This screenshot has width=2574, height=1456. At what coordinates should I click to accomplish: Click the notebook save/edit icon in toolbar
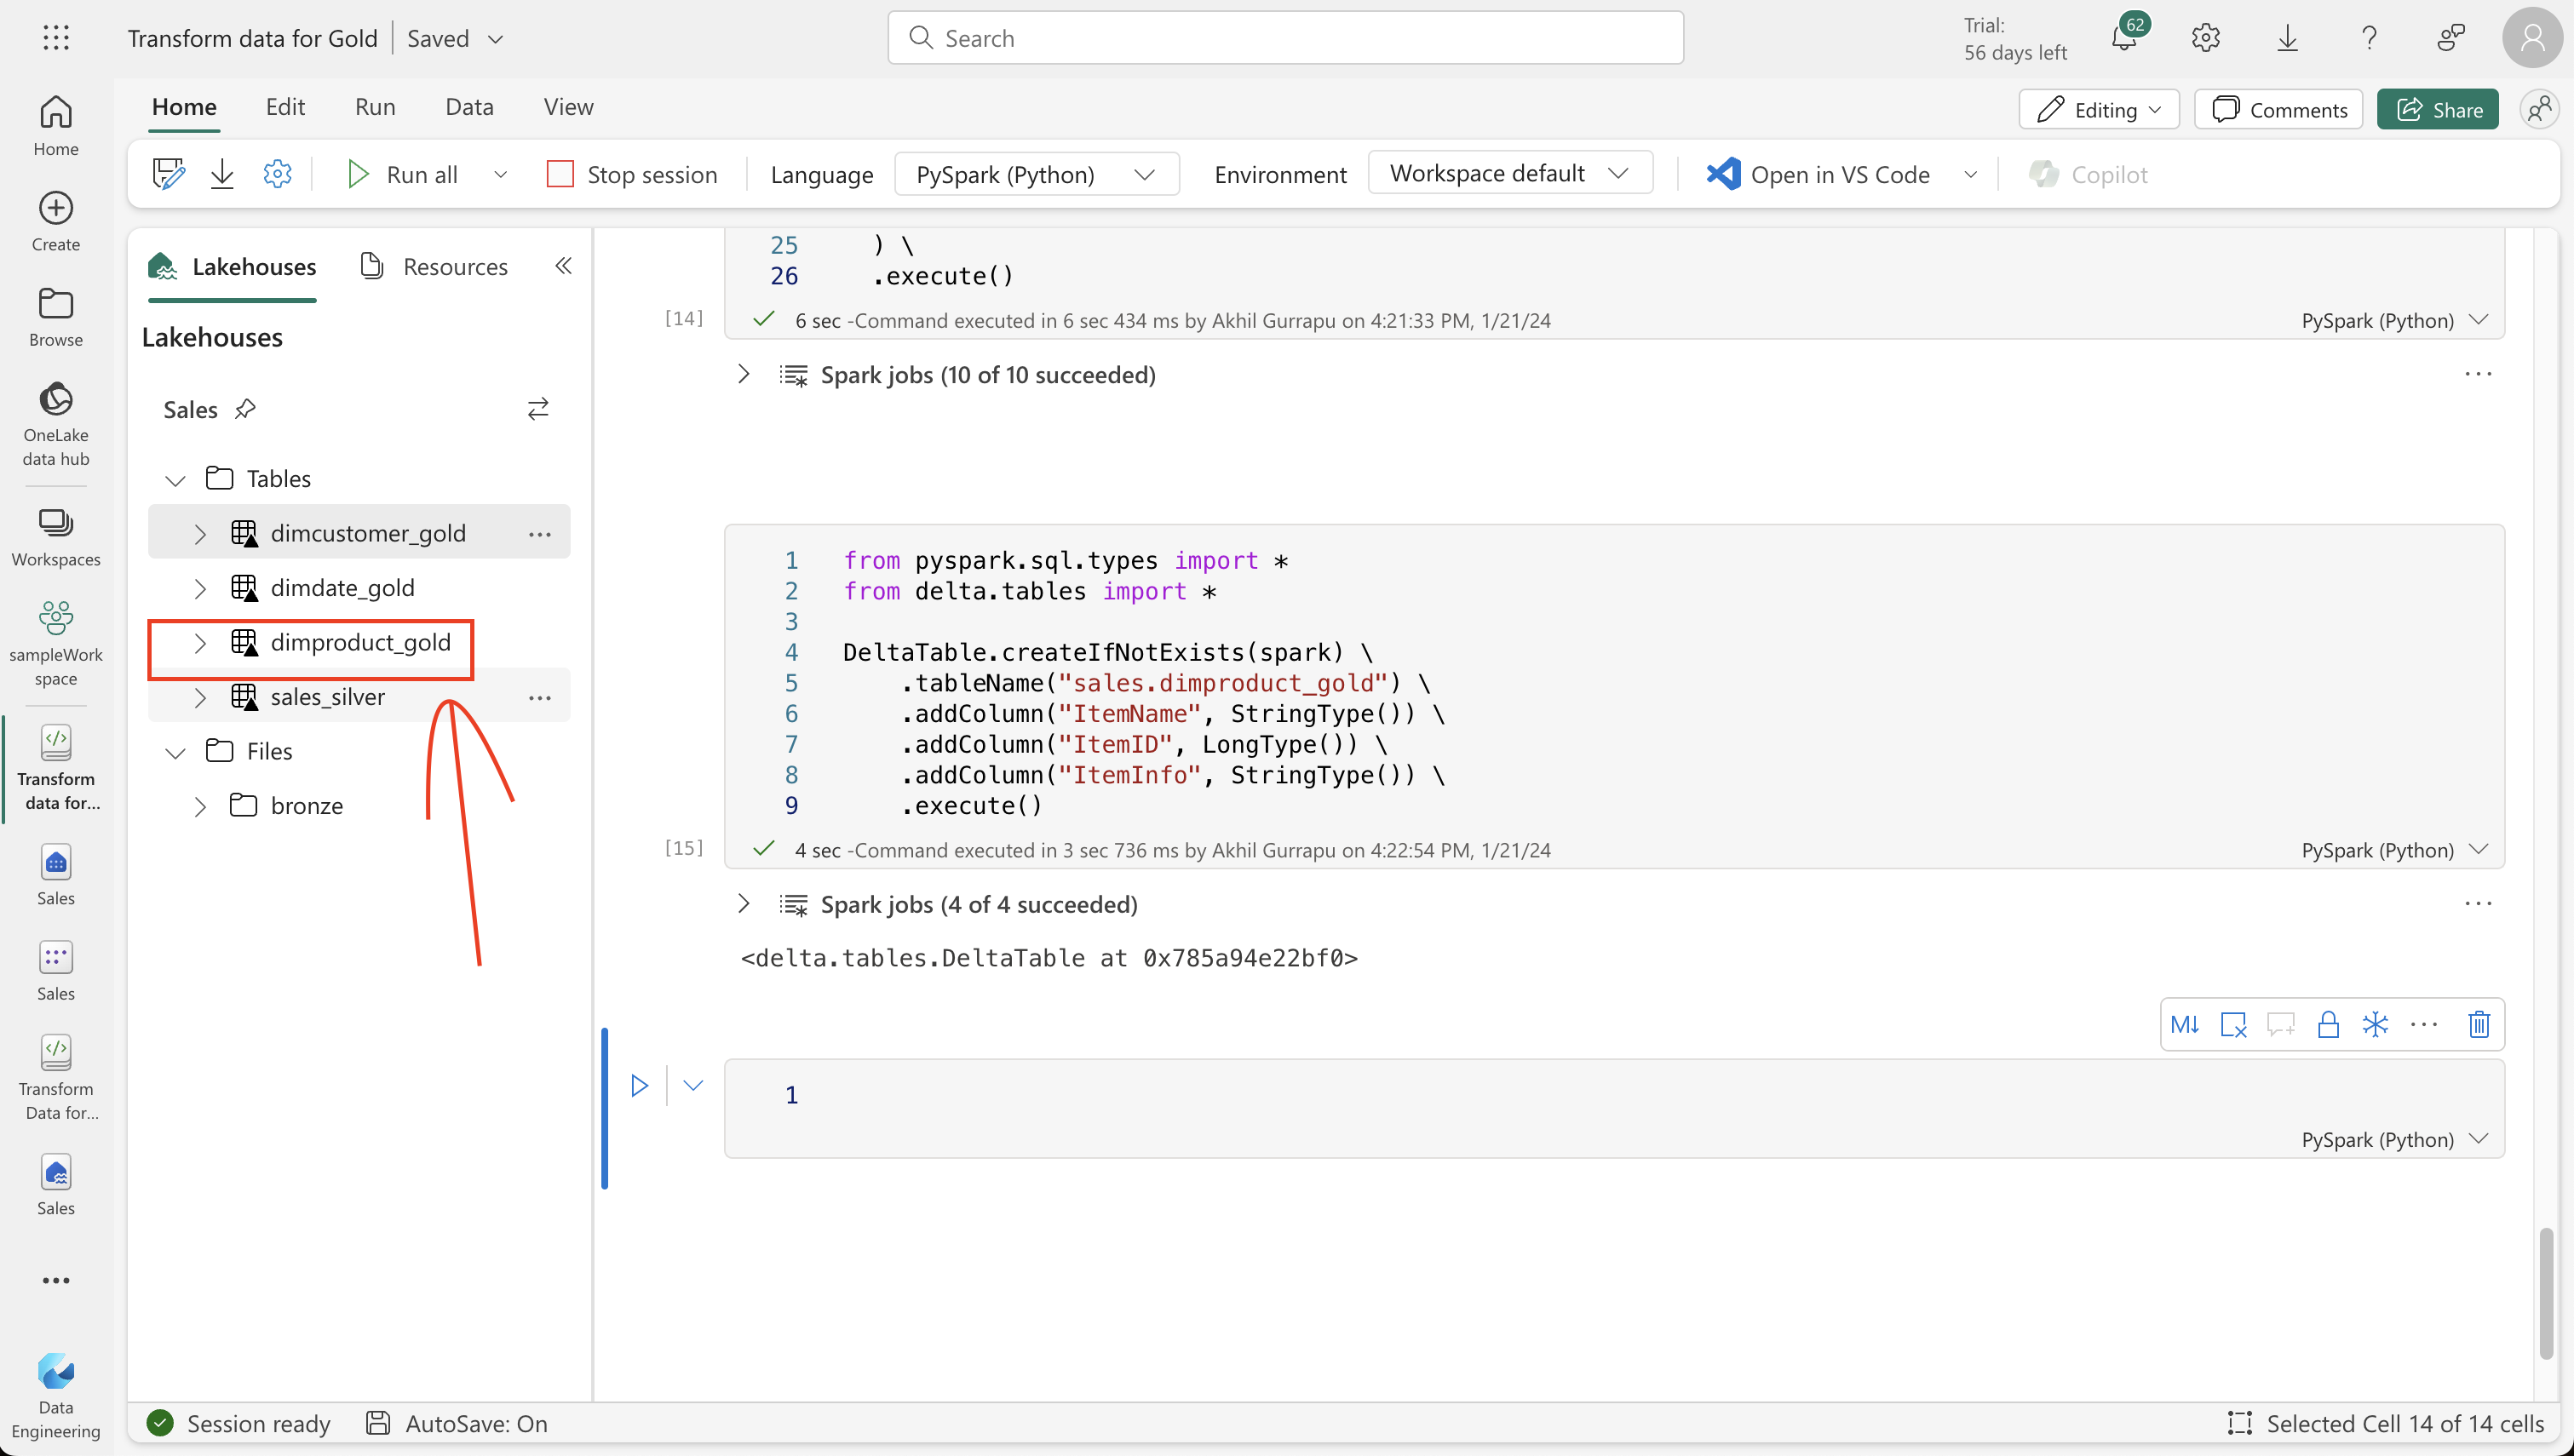point(168,174)
